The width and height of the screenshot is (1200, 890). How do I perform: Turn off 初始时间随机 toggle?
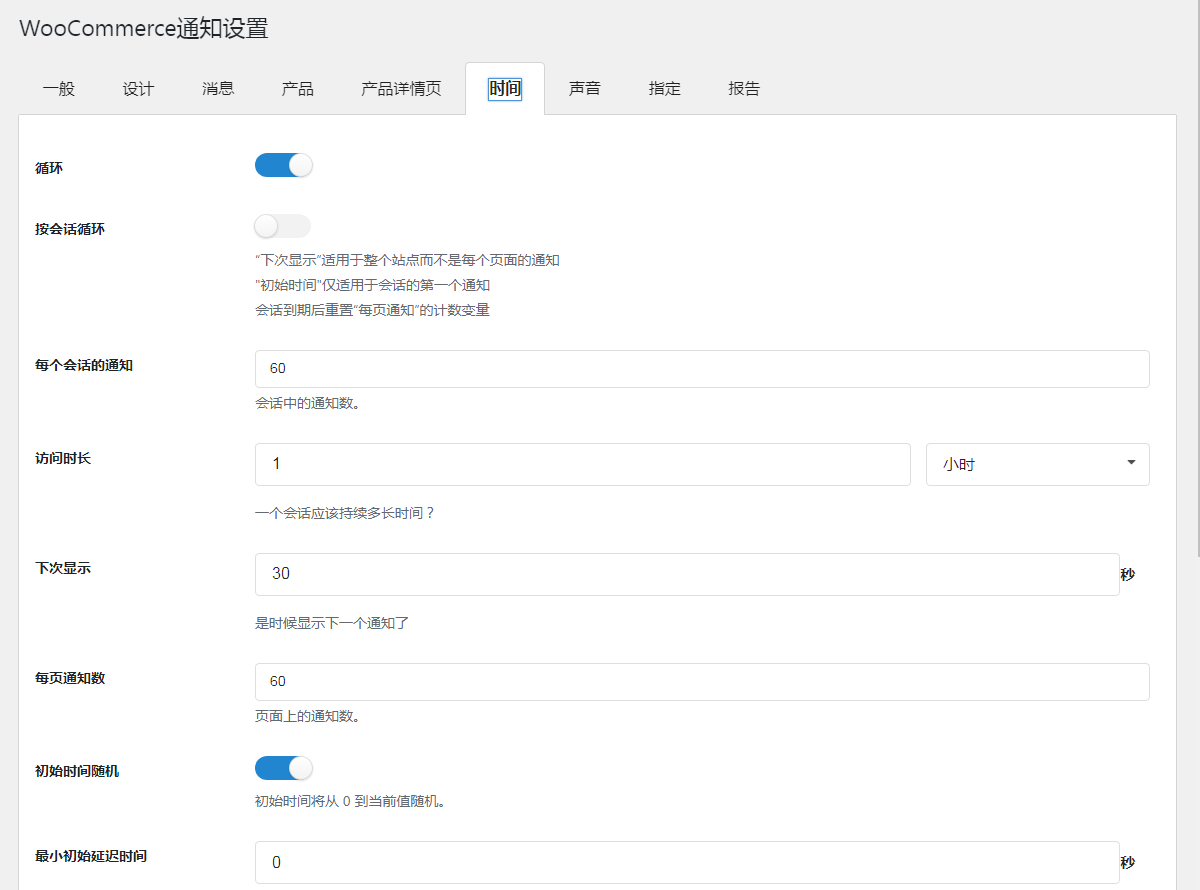pyautogui.click(x=283, y=768)
